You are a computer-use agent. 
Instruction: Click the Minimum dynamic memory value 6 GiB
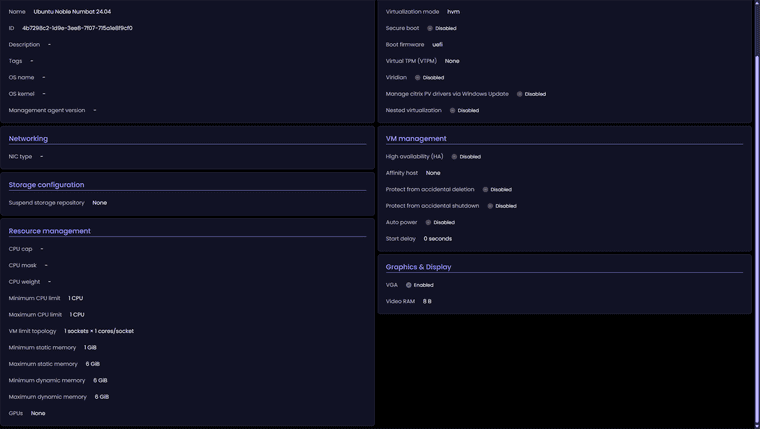(100, 381)
